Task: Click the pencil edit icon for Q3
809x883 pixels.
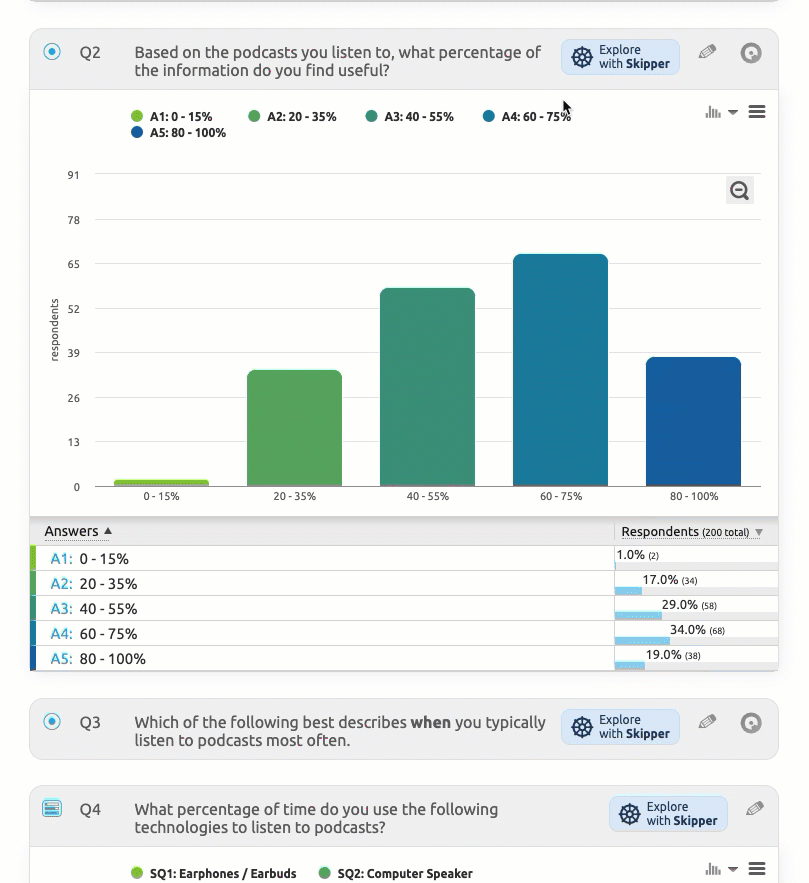Action: pyautogui.click(x=708, y=722)
